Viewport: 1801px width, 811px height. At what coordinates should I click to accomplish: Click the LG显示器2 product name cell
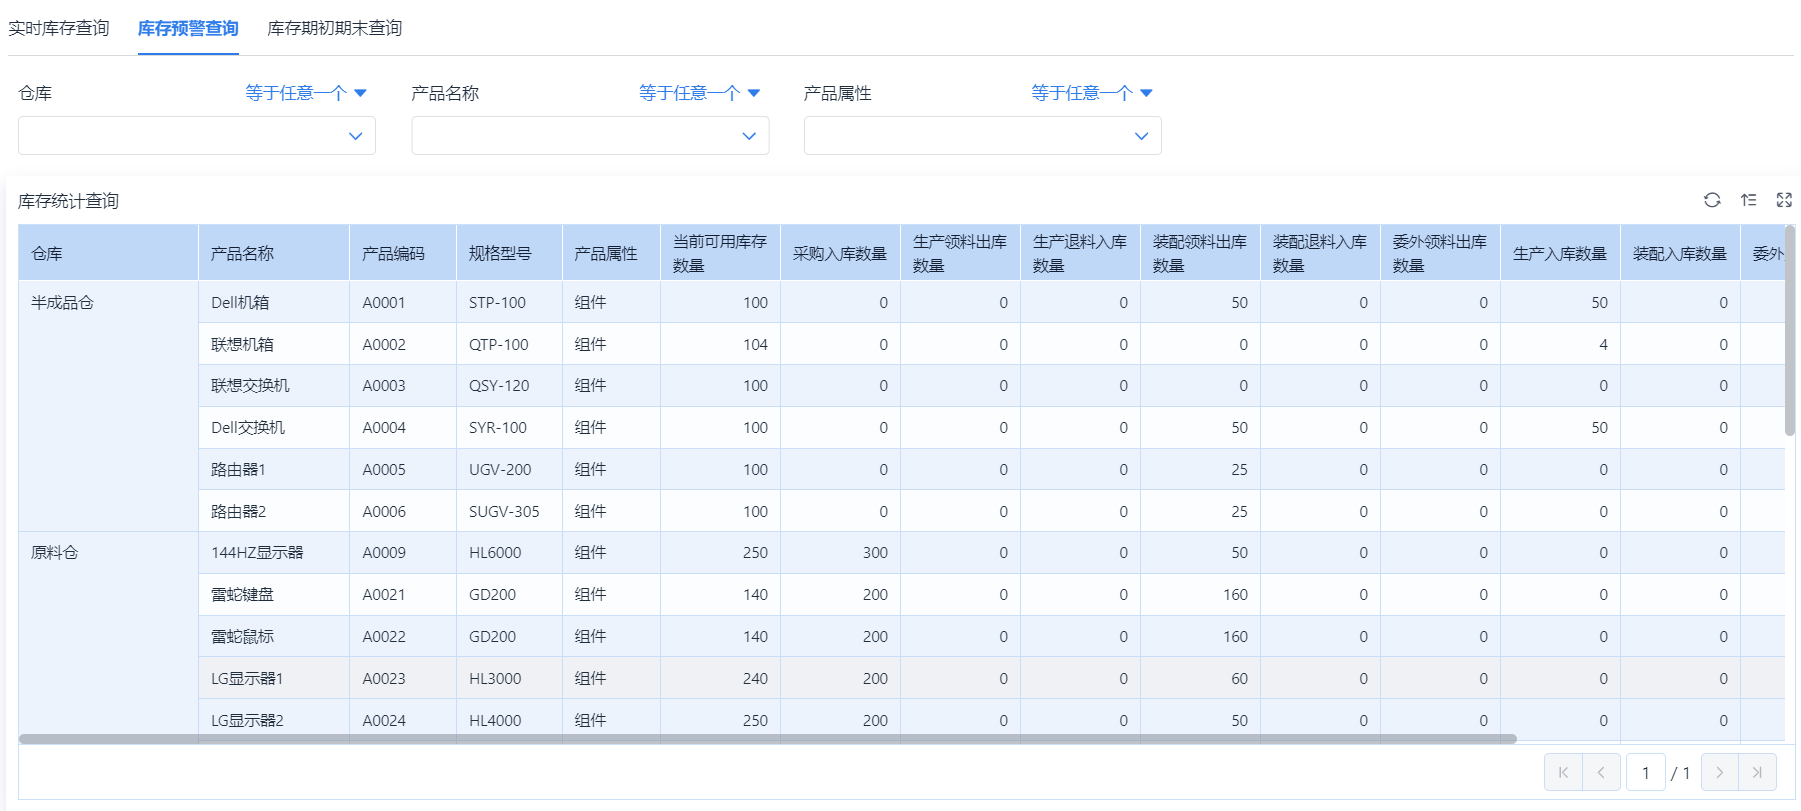coord(274,720)
